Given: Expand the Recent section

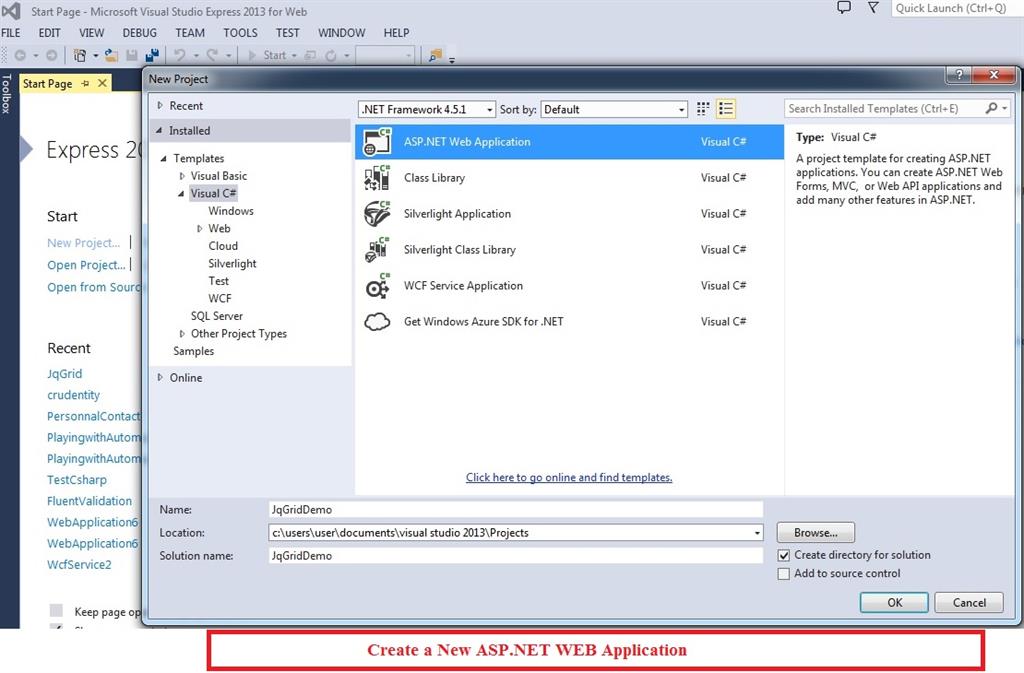Looking at the screenshot, I should [160, 105].
